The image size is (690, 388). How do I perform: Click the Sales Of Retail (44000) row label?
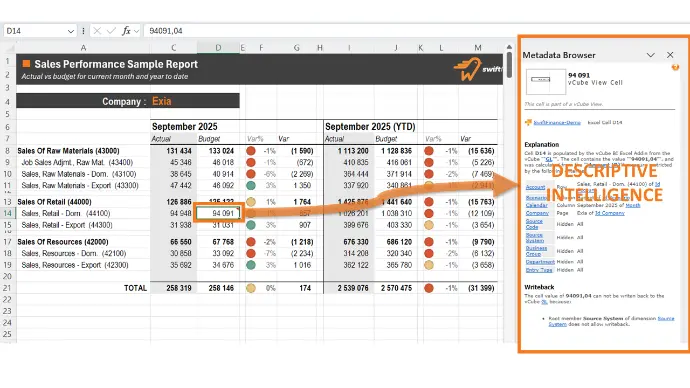pos(55,202)
